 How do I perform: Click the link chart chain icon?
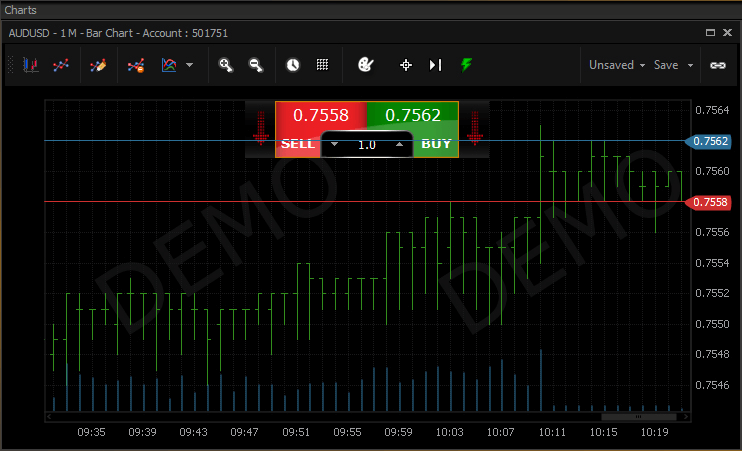point(717,65)
